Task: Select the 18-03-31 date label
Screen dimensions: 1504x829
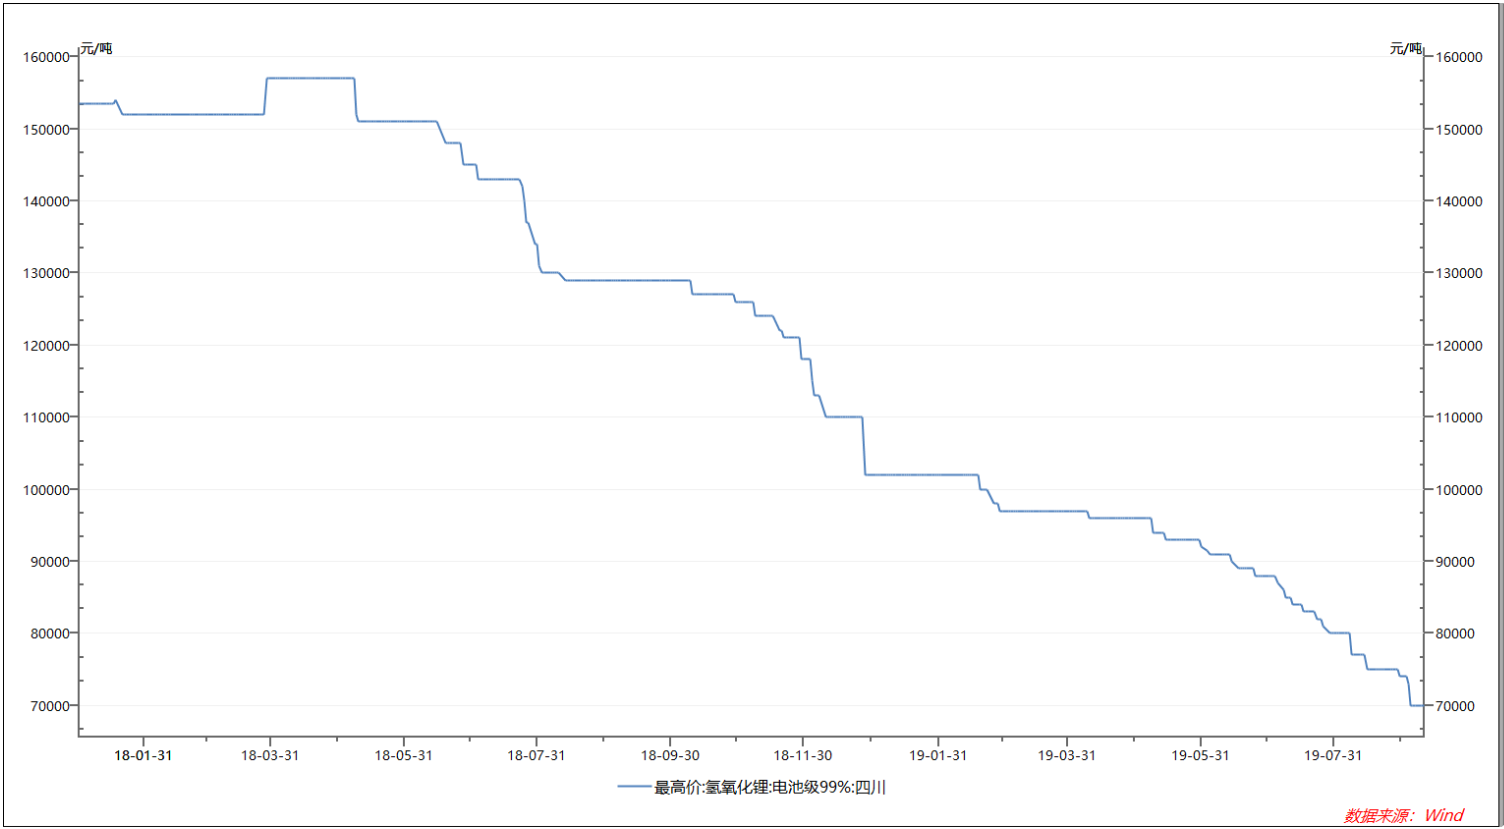Action: [x=270, y=755]
